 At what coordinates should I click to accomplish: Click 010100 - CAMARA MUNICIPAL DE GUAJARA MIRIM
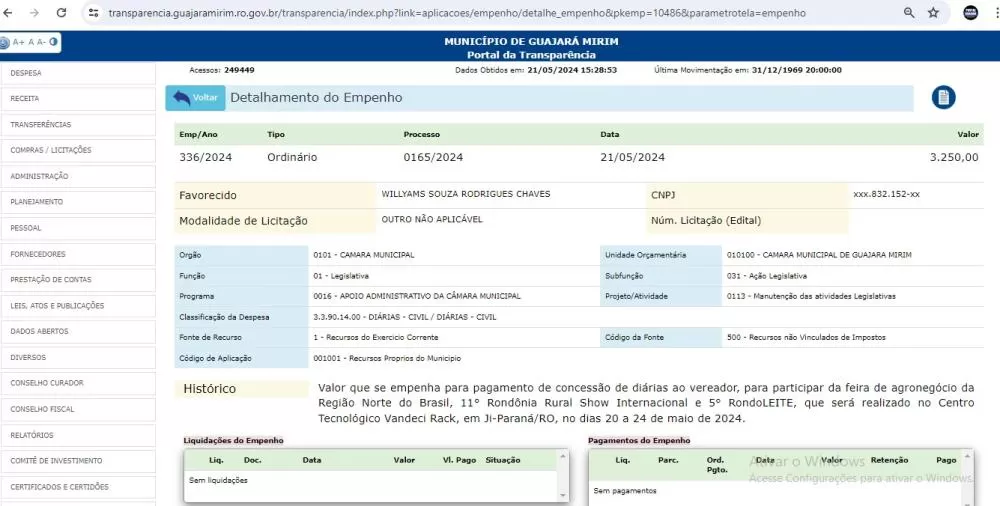tap(819, 255)
